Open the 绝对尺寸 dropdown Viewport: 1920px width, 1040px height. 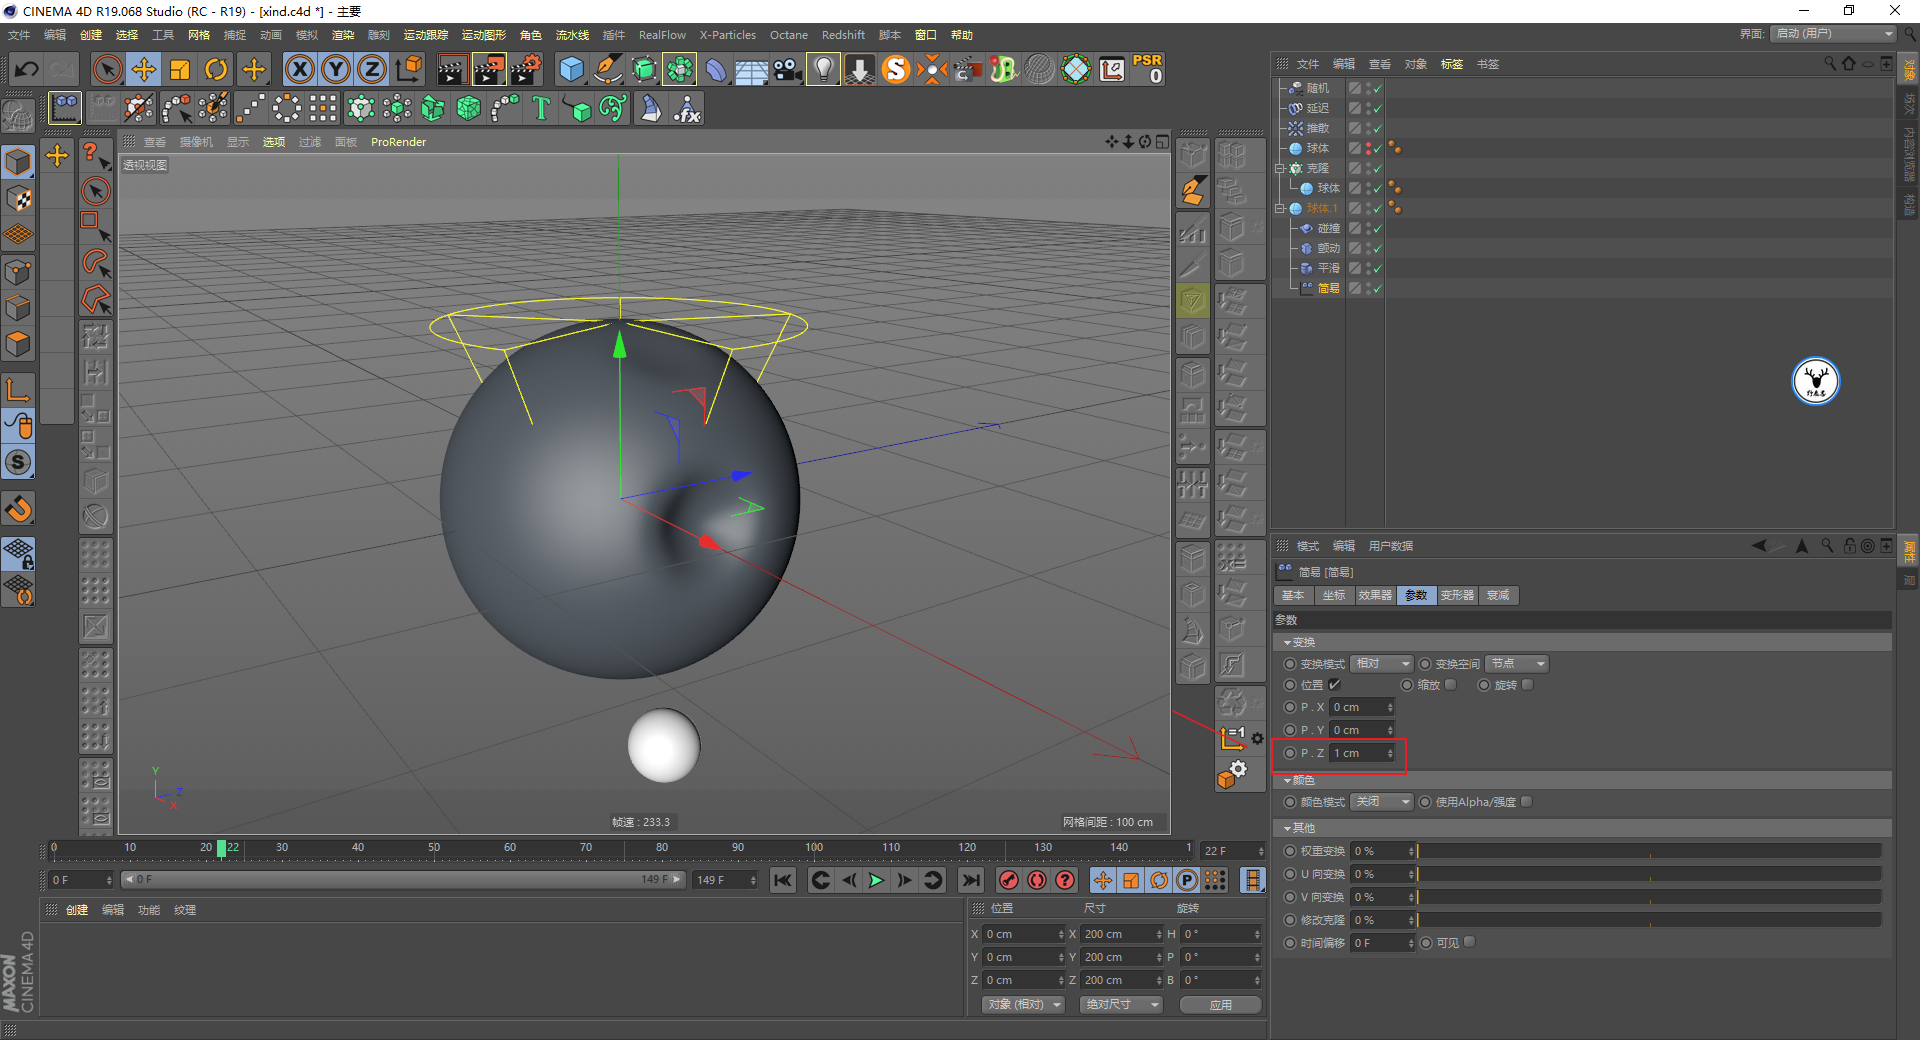point(1121,1004)
